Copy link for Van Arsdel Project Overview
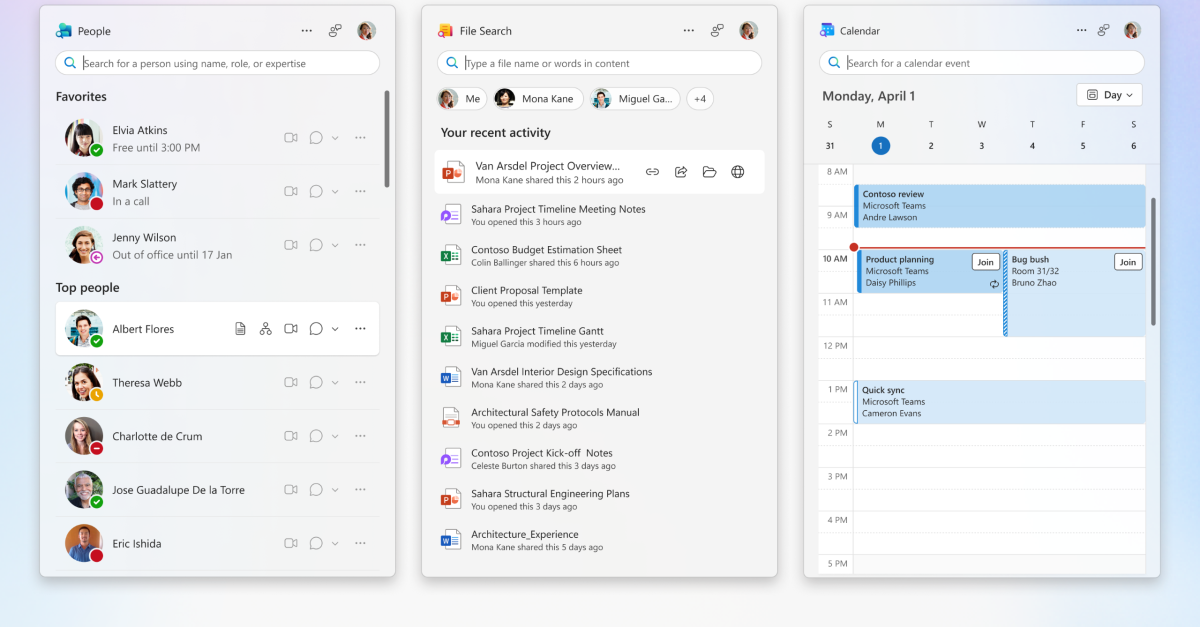This screenshot has width=1200, height=627. (652, 172)
